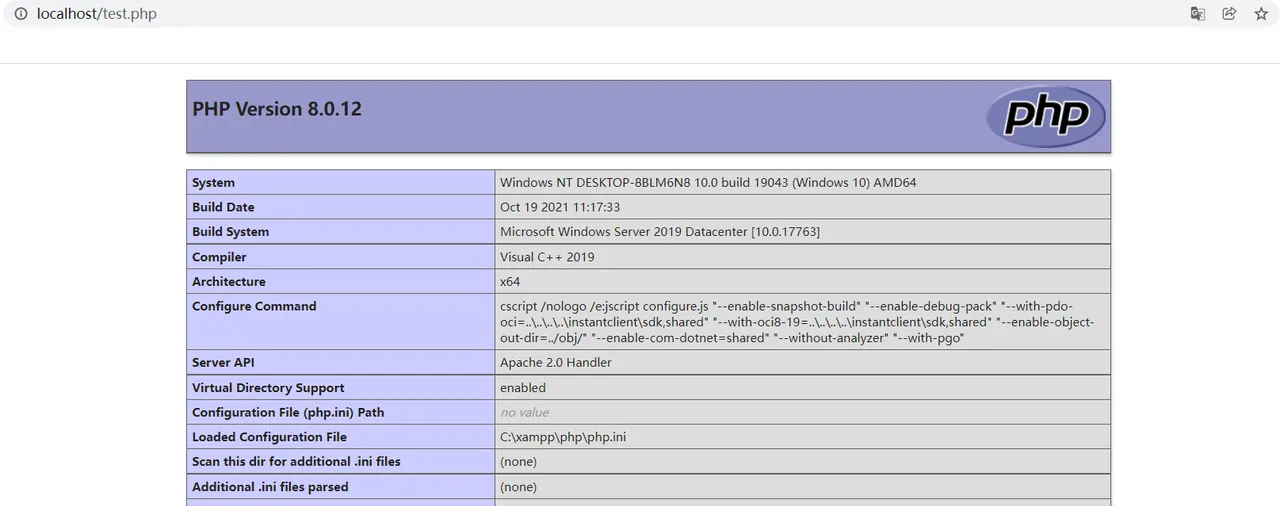
Task: Select the Architecture label
Action: pyautogui.click(x=229, y=282)
